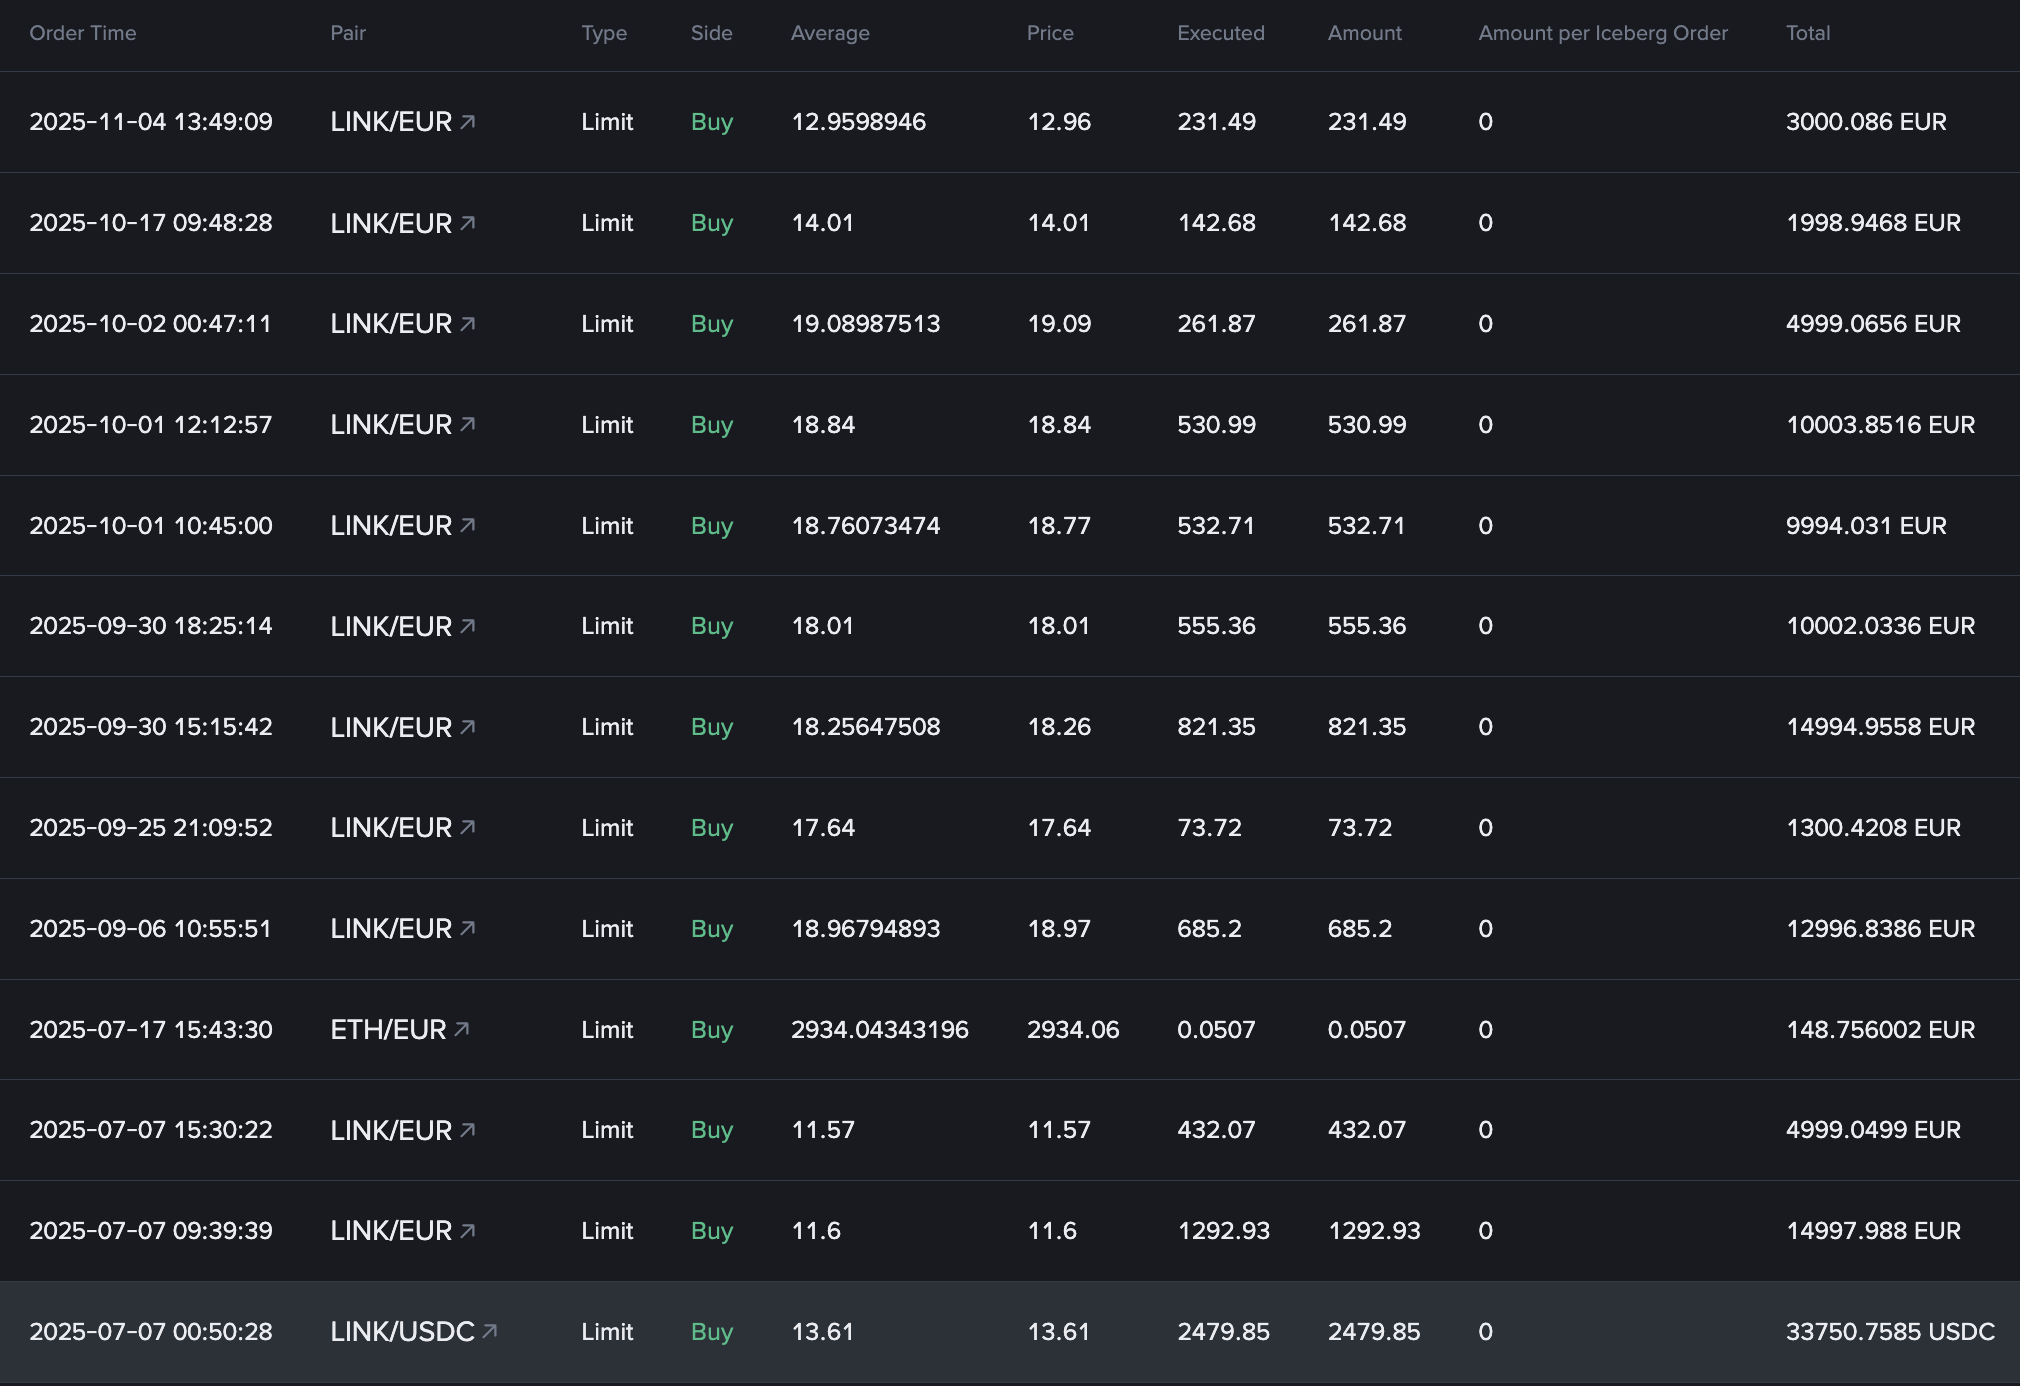Click the Executed column header
Viewport: 2020px width, 1386px height.
(1220, 33)
